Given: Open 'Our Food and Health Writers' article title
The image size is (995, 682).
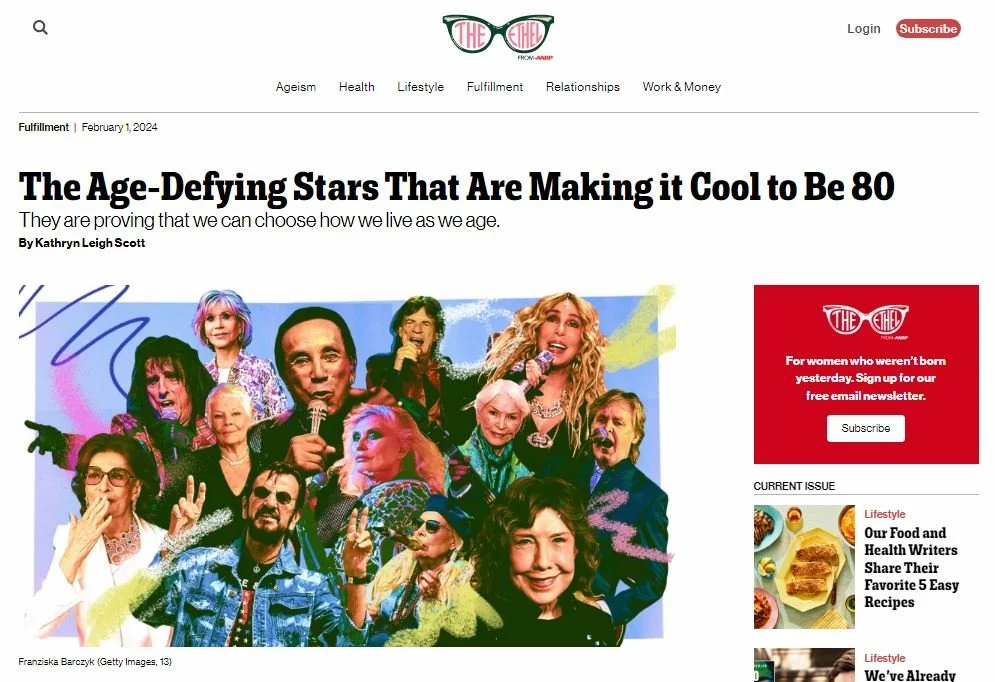Looking at the screenshot, I should [911, 568].
